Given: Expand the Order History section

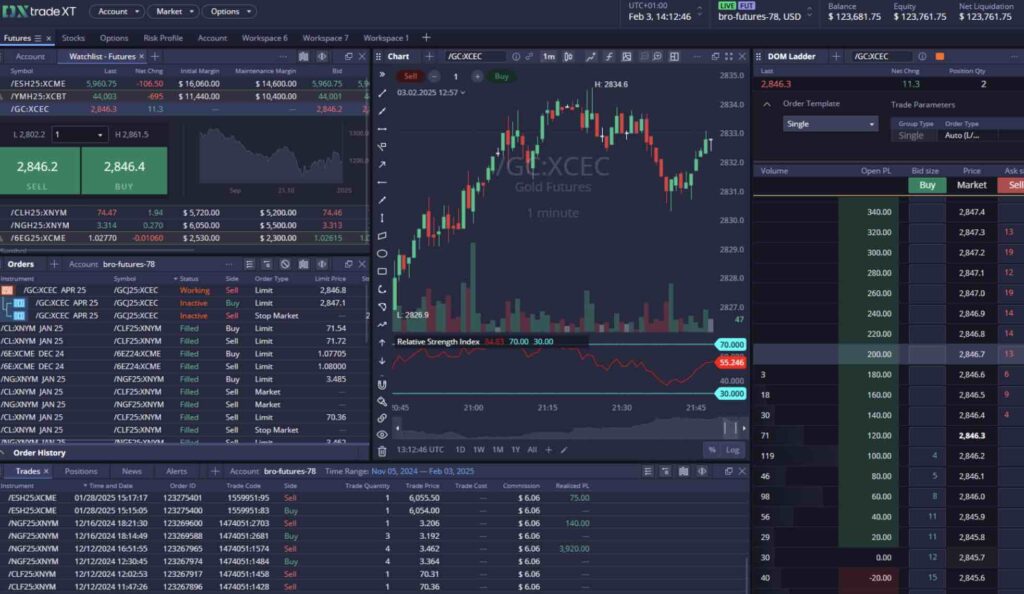Looking at the screenshot, I should [39, 453].
